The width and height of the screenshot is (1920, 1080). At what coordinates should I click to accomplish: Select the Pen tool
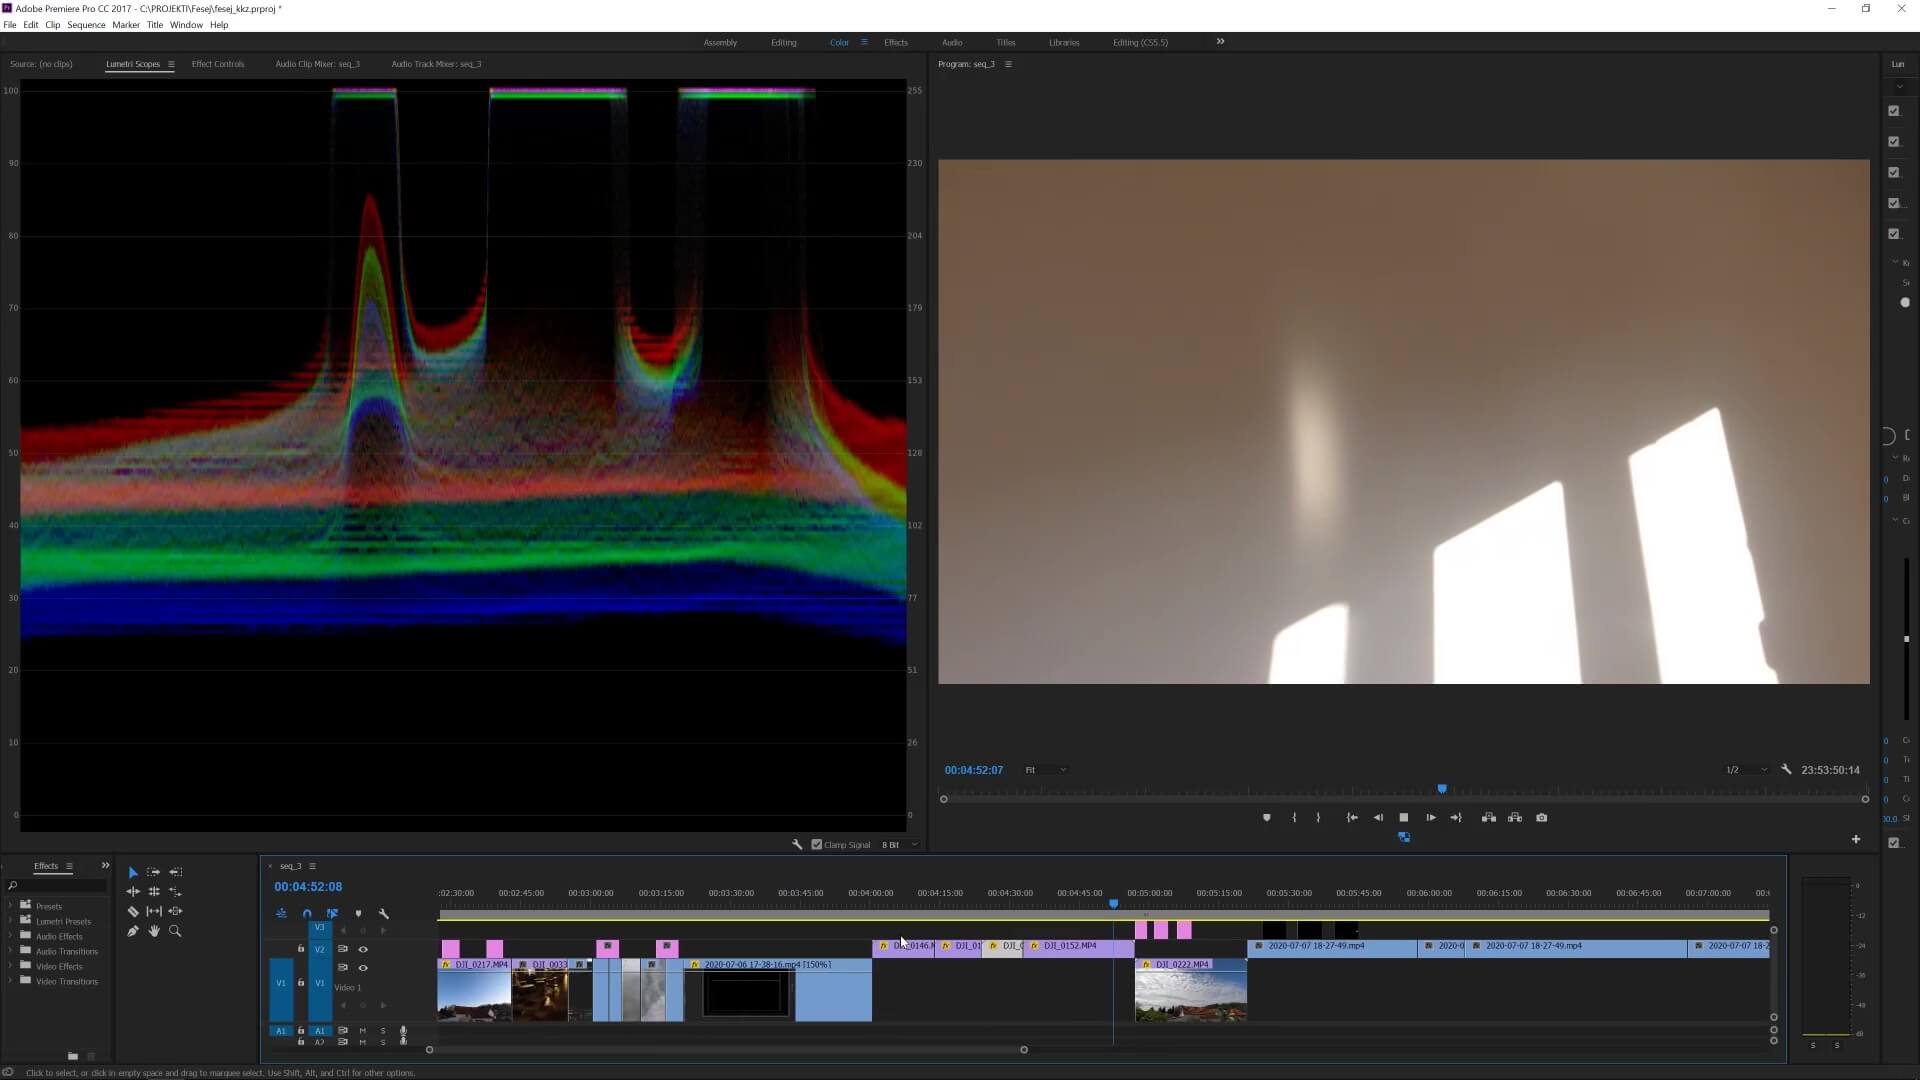coord(133,931)
